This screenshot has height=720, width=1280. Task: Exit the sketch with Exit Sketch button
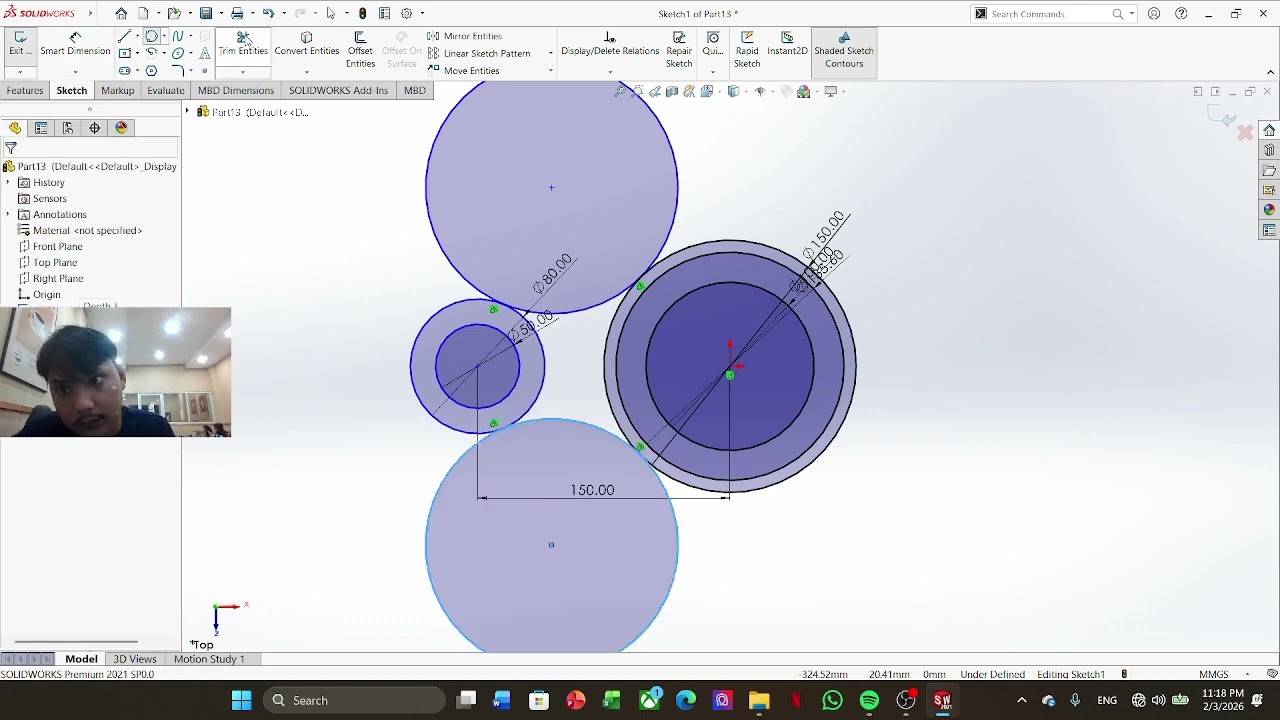19,44
